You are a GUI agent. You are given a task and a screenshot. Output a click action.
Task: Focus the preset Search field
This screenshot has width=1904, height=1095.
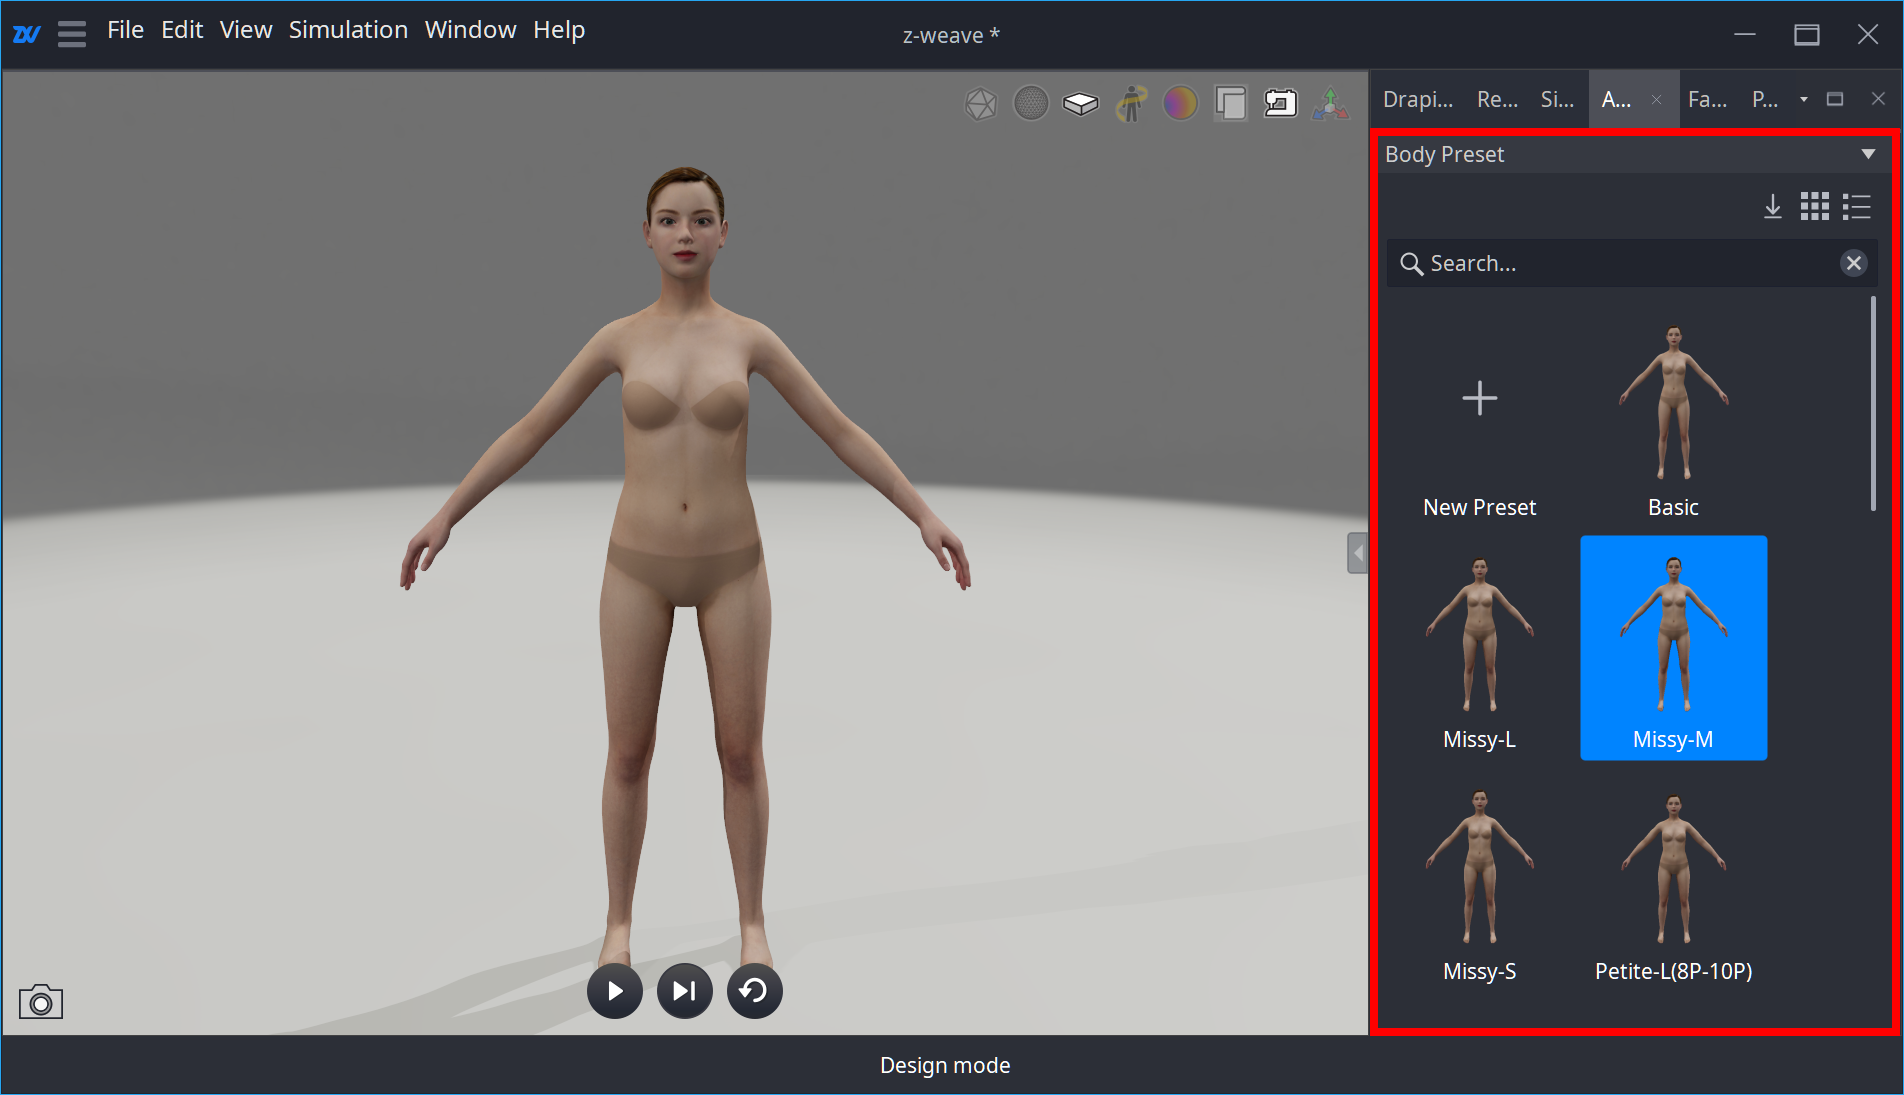[1631, 263]
